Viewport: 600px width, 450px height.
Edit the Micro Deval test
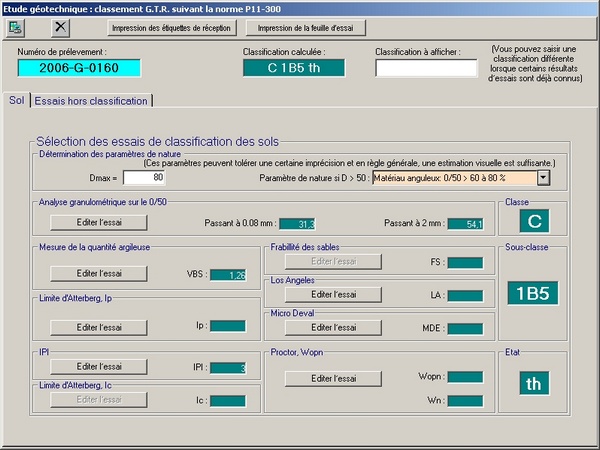coord(334,327)
